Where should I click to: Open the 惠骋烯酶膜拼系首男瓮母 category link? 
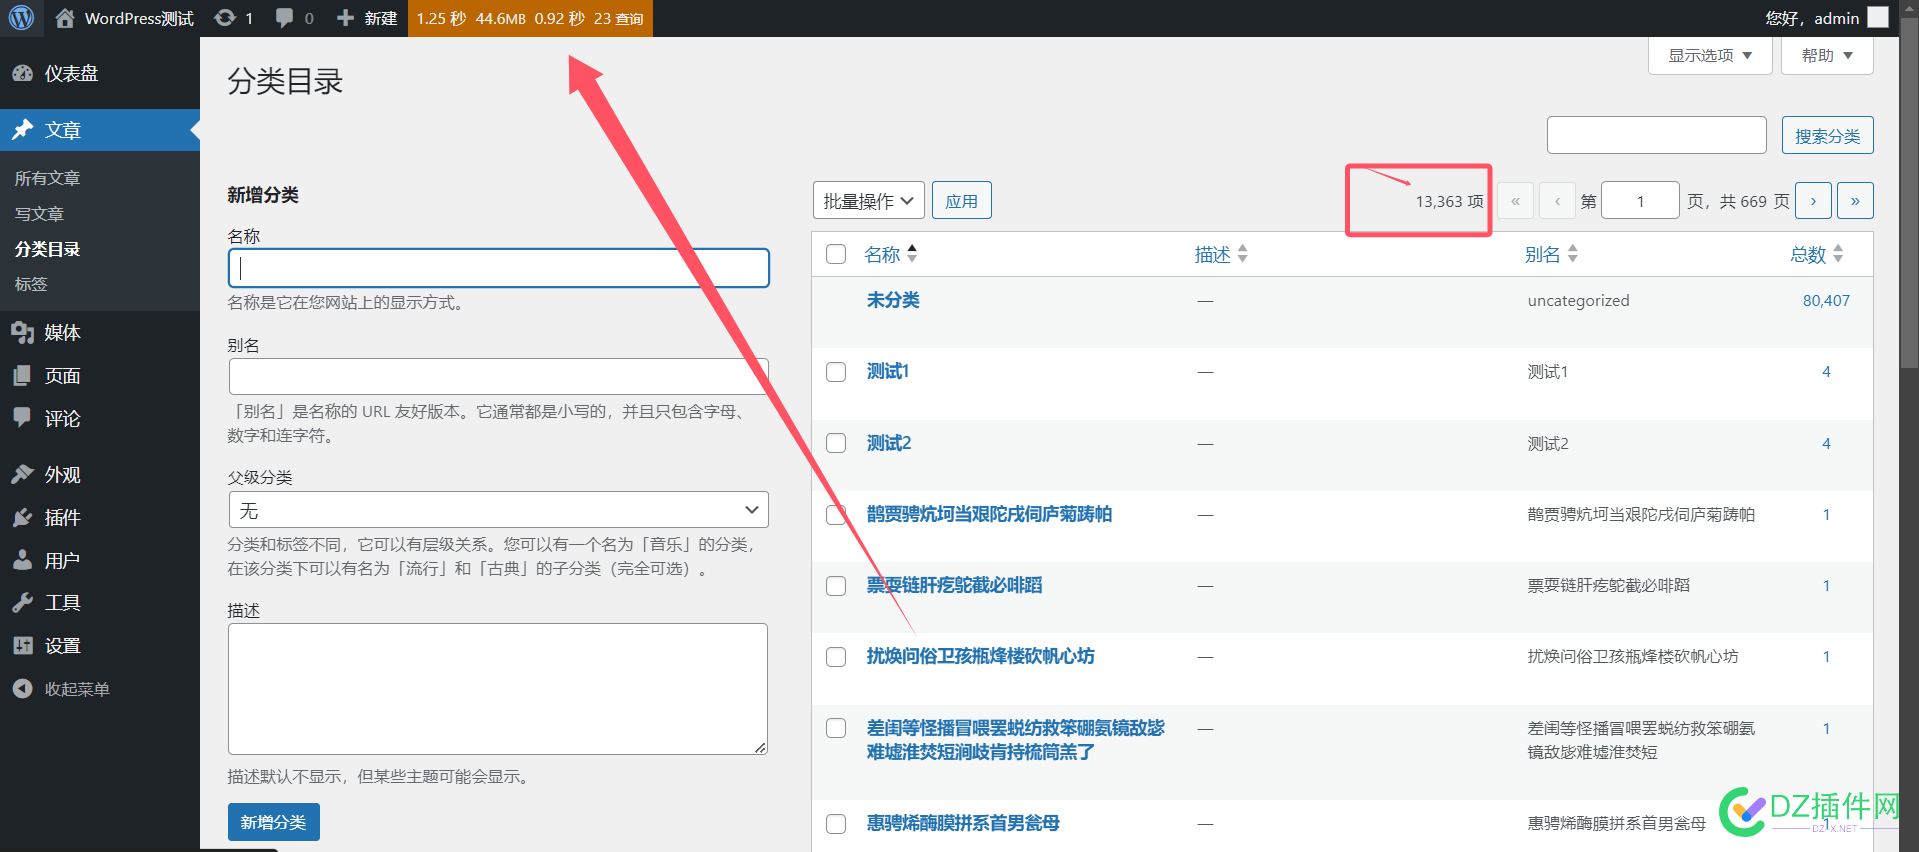(963, 823)
